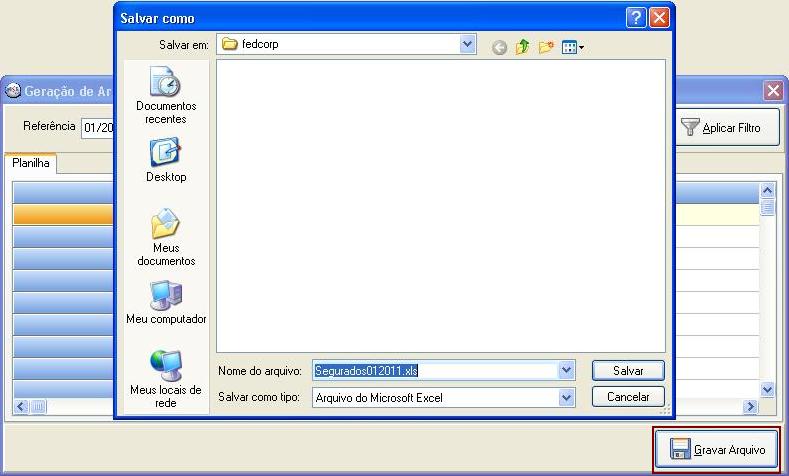Expand the Nome do arquivo dropdown
The width and height of the screenshot is (789, 476).
[x=567, y=370]
